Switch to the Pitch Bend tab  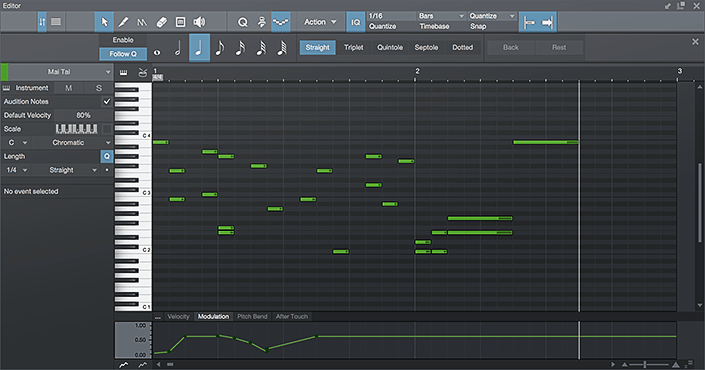pyautogui.click(x=252, y=317)
